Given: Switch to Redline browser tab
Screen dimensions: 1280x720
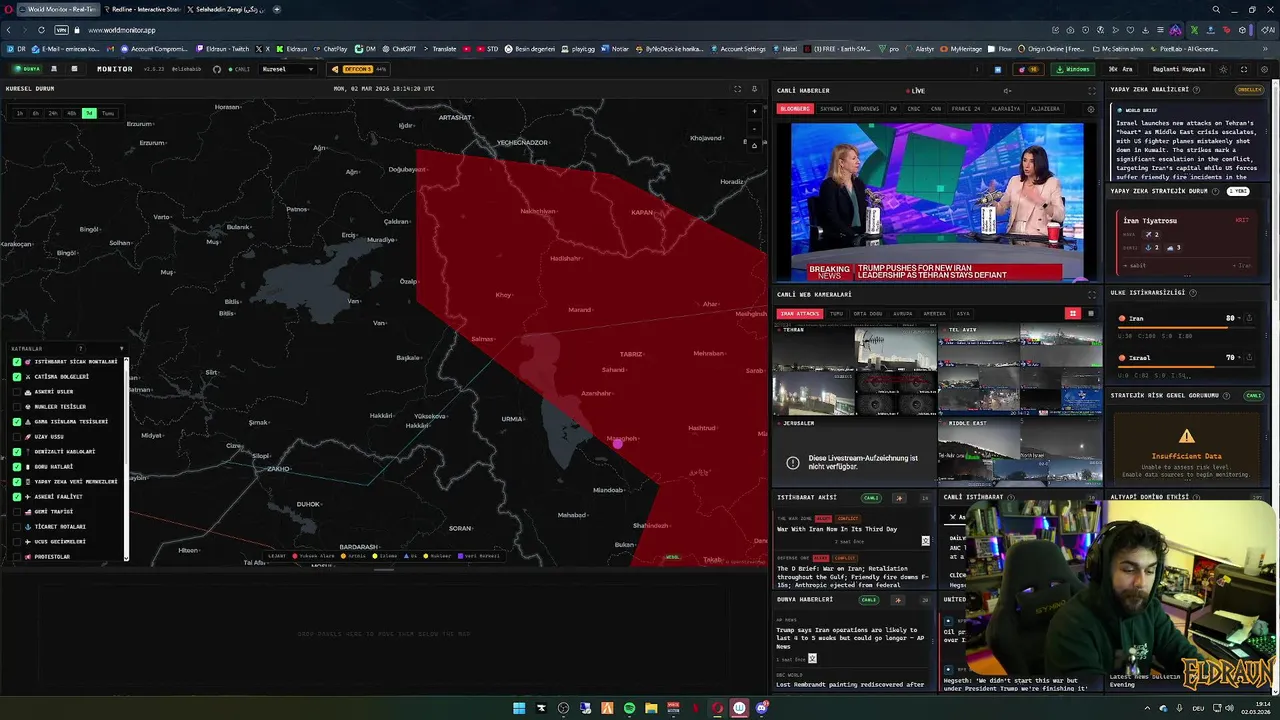Looking at the screenshot, I should (x=143, y=9).
